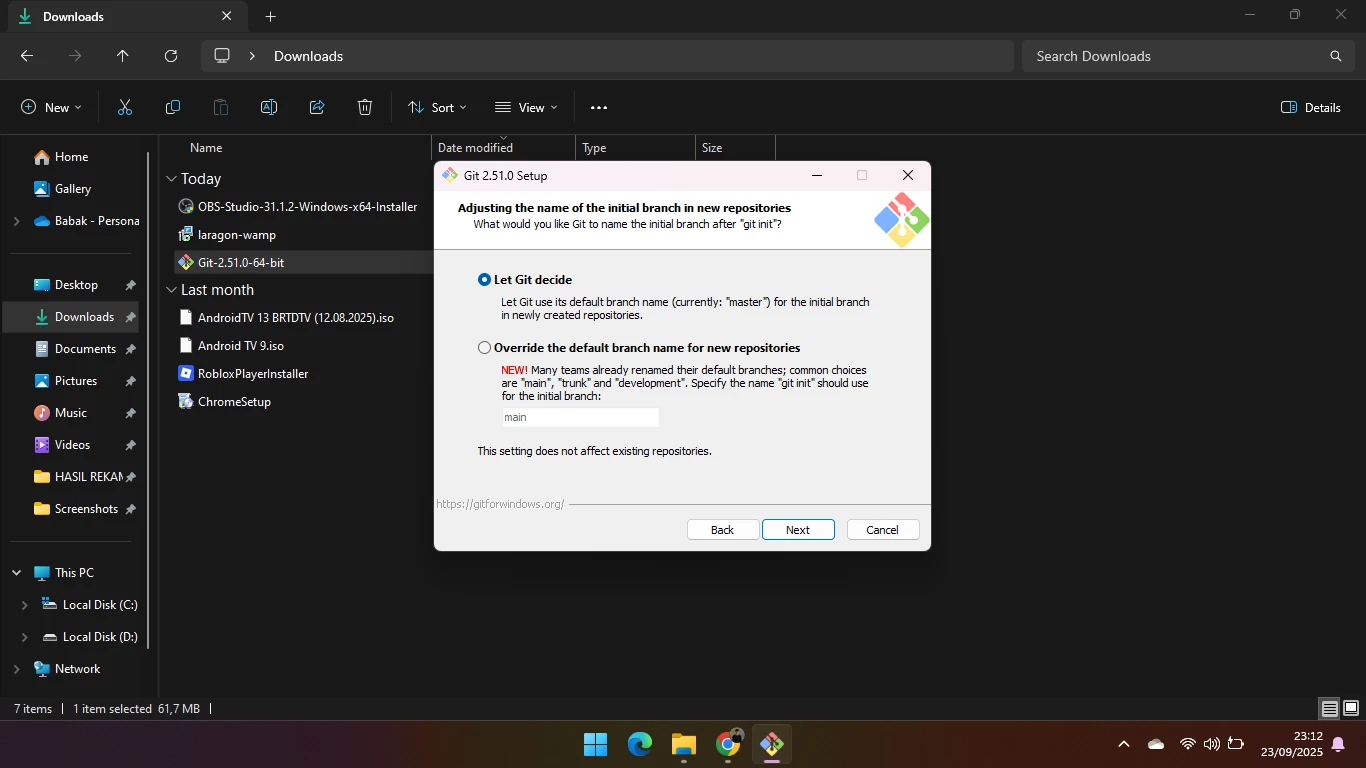1366x768 pixels.
Task: Navigate up one folder level arrow
Action: [x=123, y=56]
